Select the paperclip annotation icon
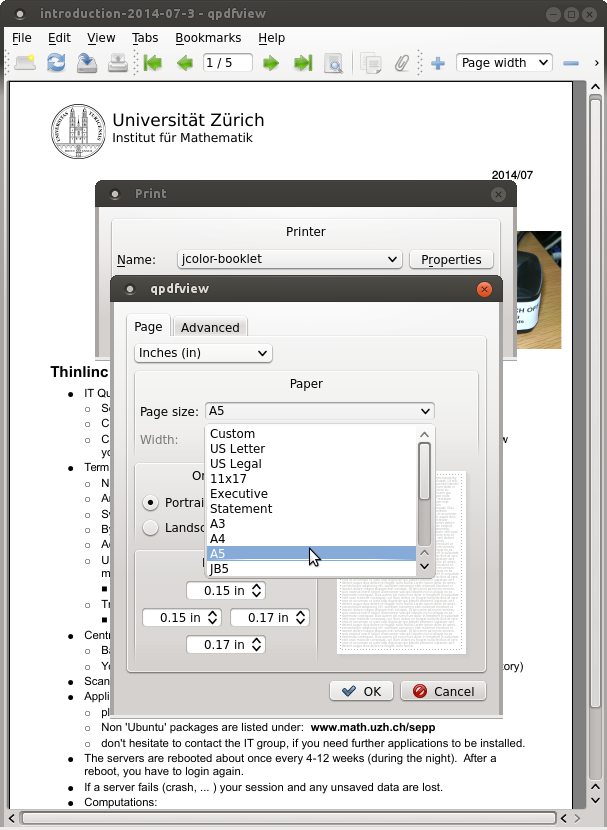607x830 pixels. coord(402,63)
